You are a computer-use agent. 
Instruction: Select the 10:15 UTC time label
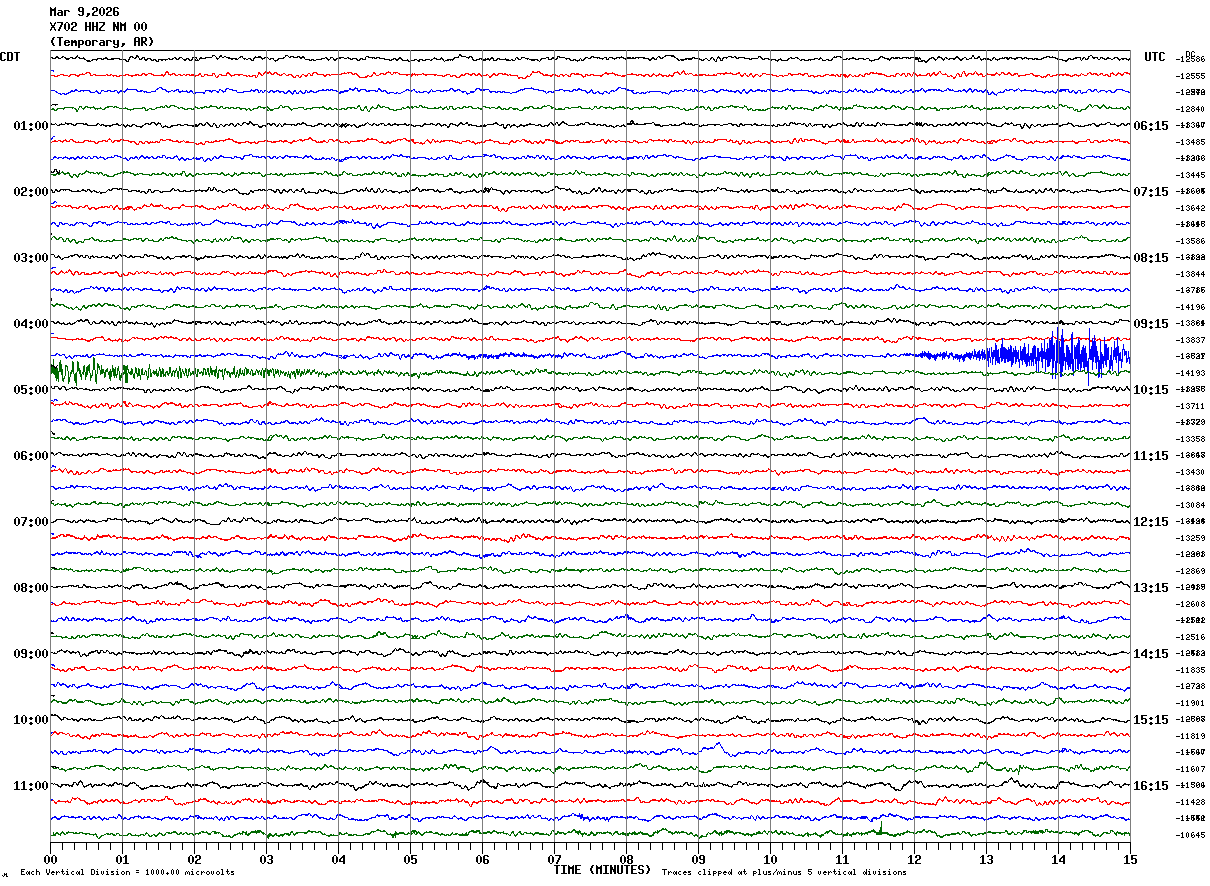pos(1151,390)
